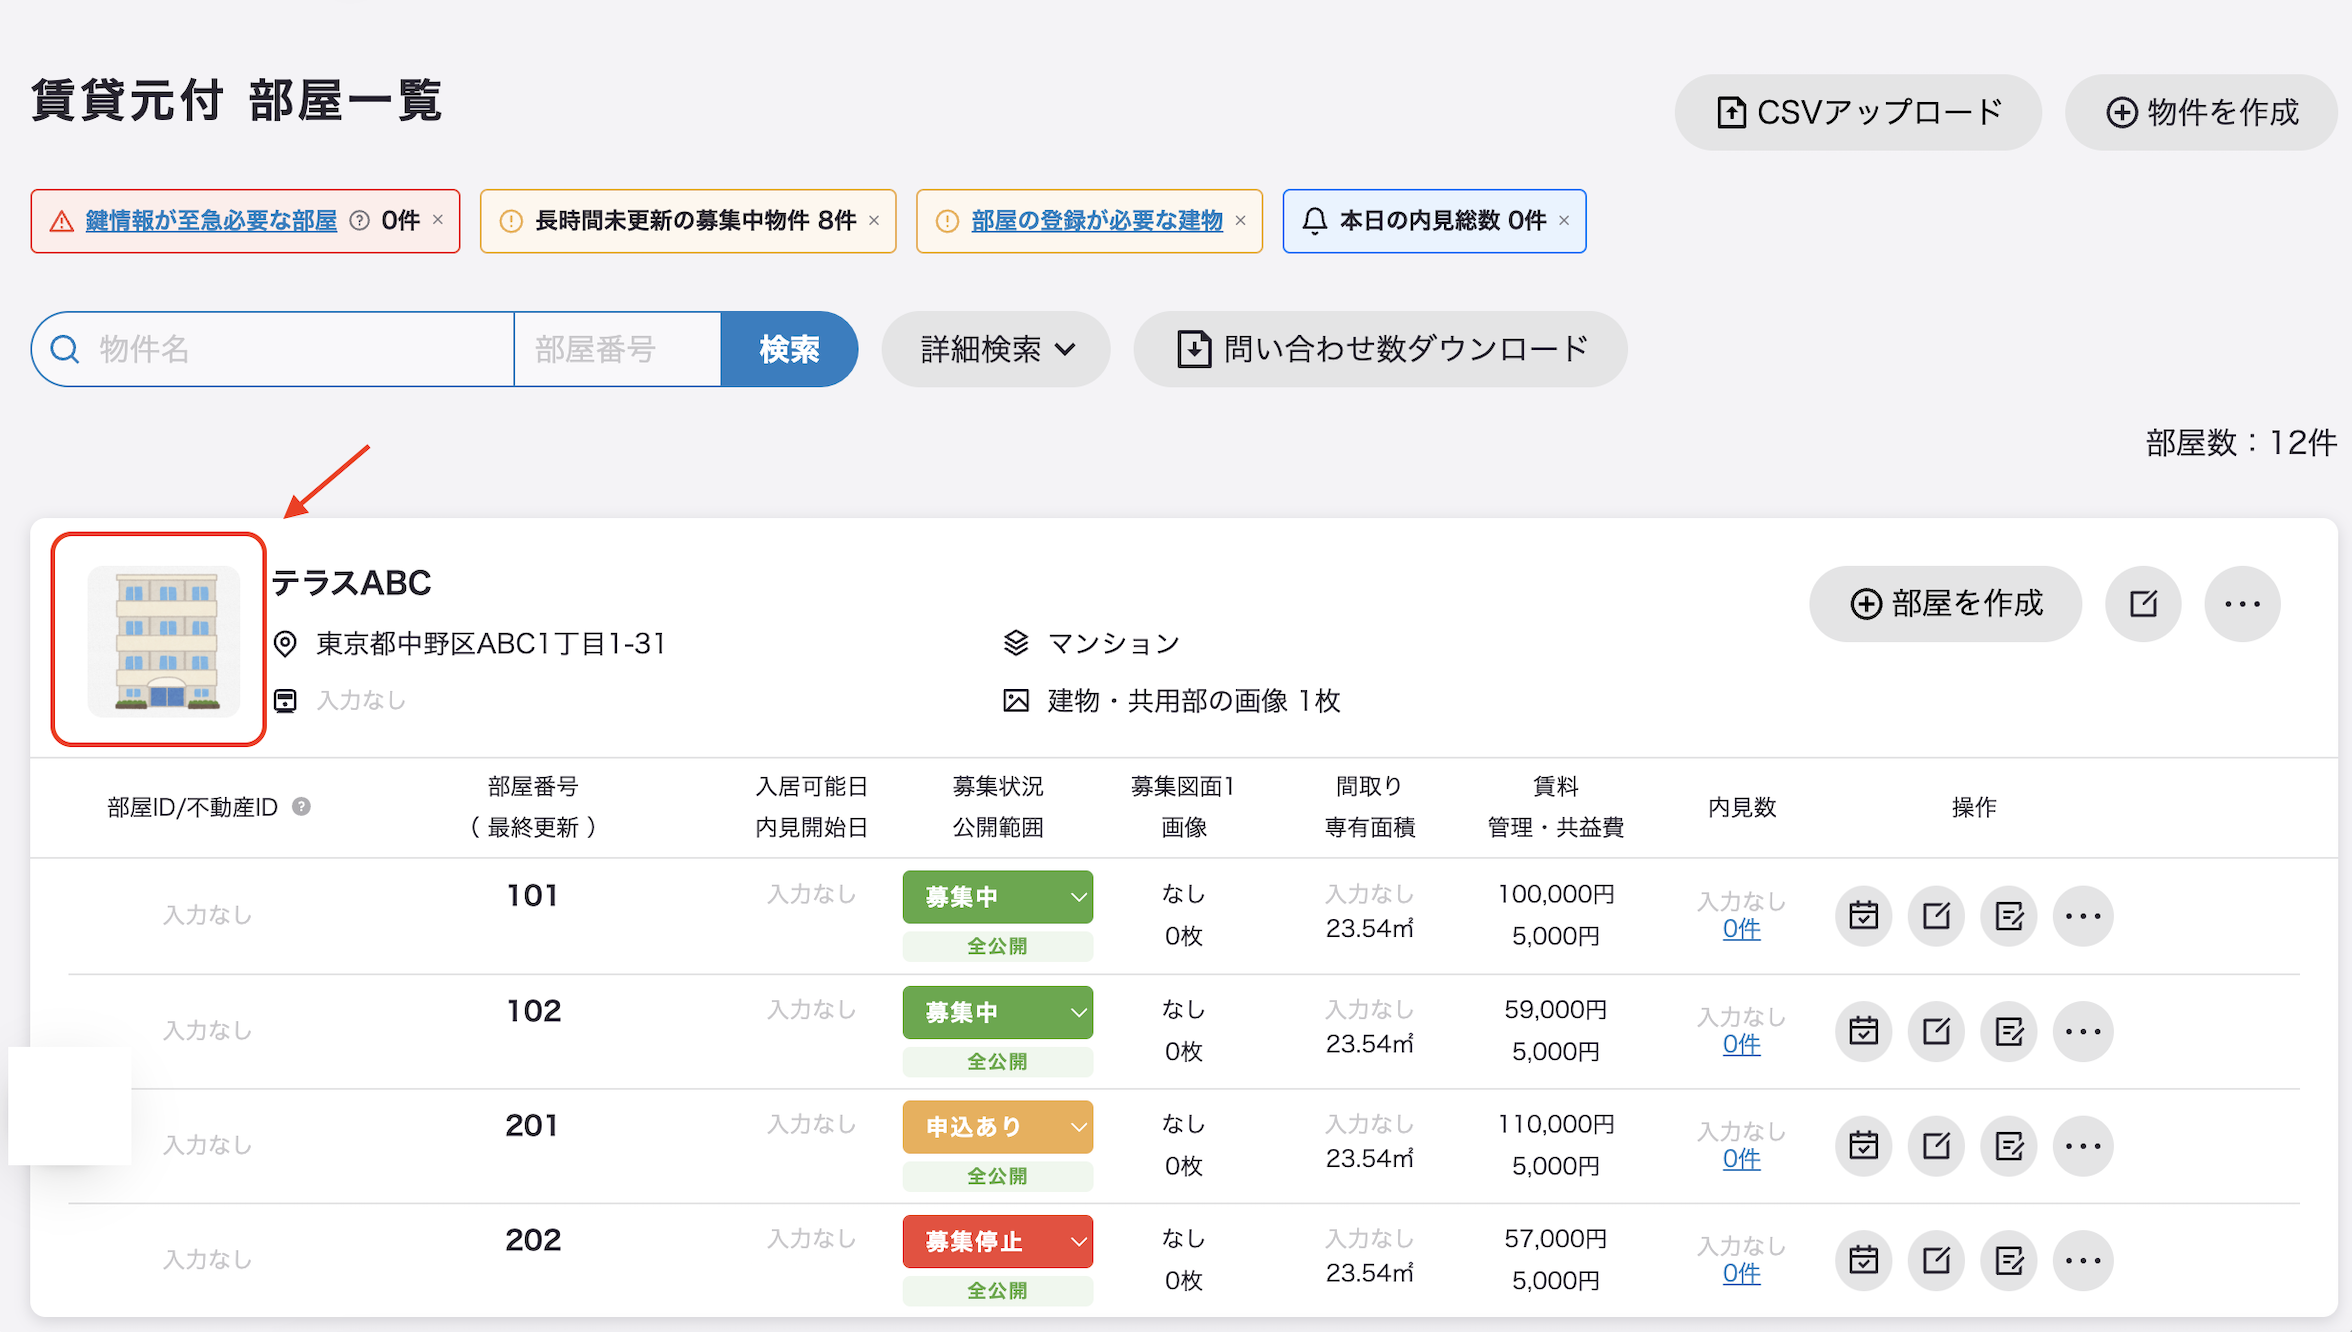Image resolution: width=2352 pixels, height=1332 pixels.
Task: Click 問い合わせ数ダウンロード button
Action: tap(1380, 349)
